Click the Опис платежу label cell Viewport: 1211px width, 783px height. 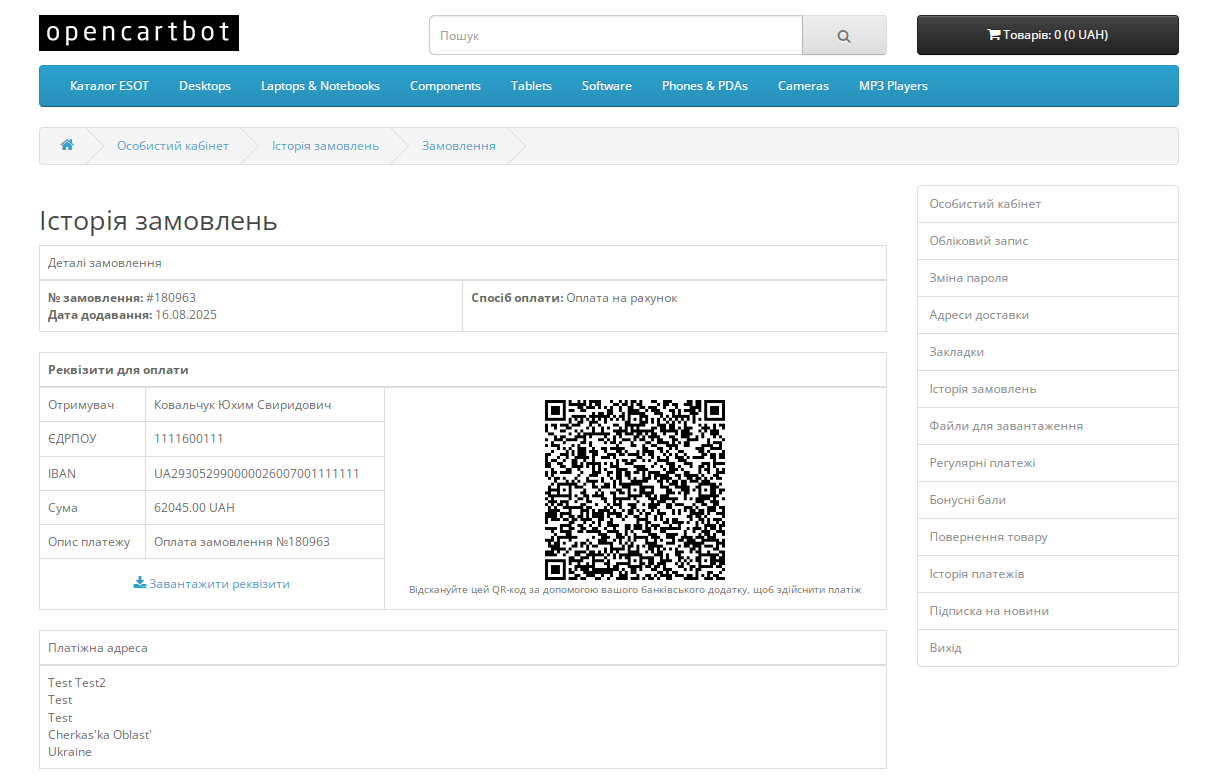92,541
